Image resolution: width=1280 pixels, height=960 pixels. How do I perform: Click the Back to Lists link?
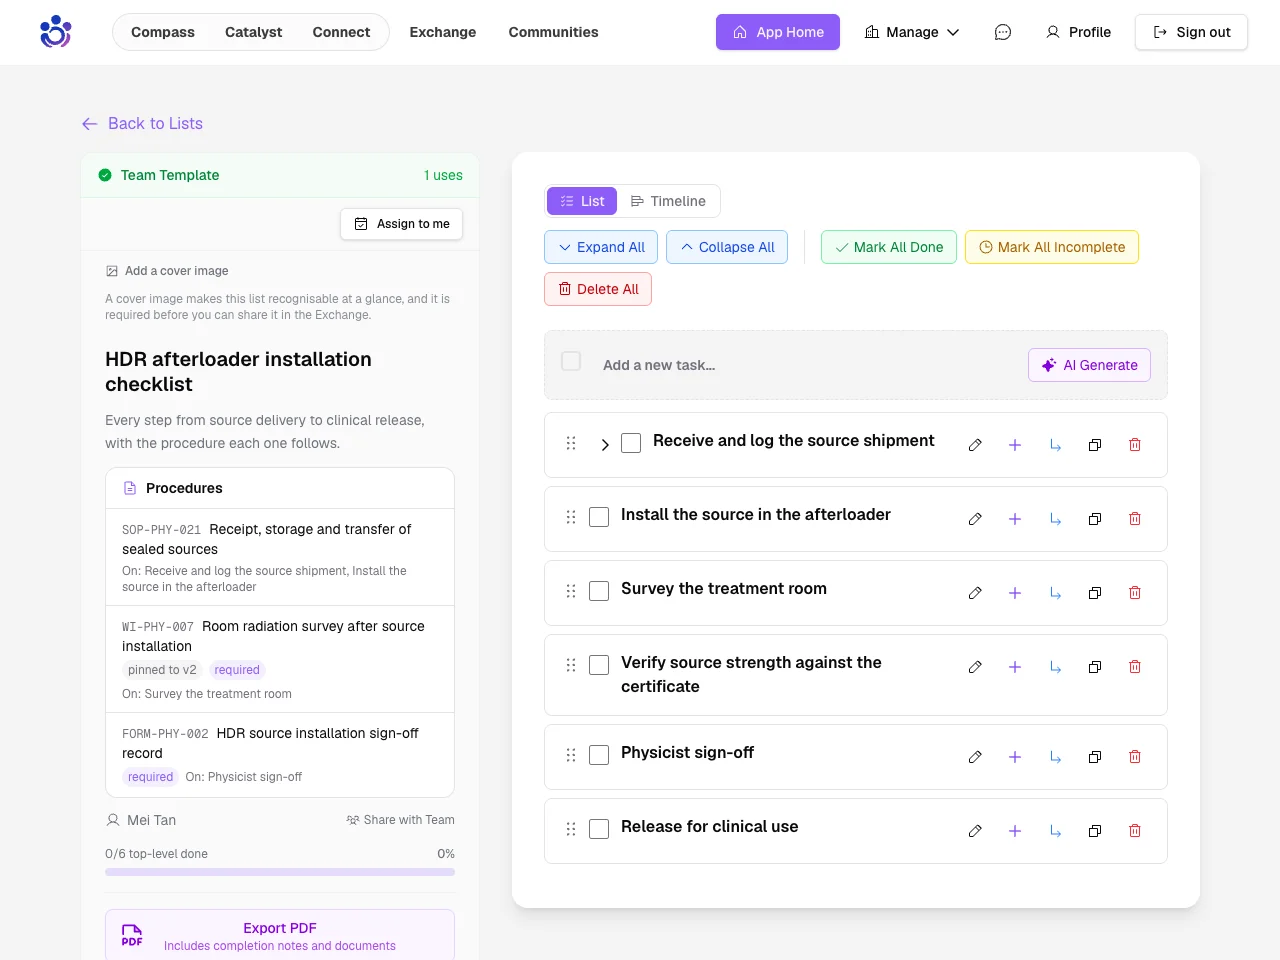pyautogui.click(x=142, y=123)
